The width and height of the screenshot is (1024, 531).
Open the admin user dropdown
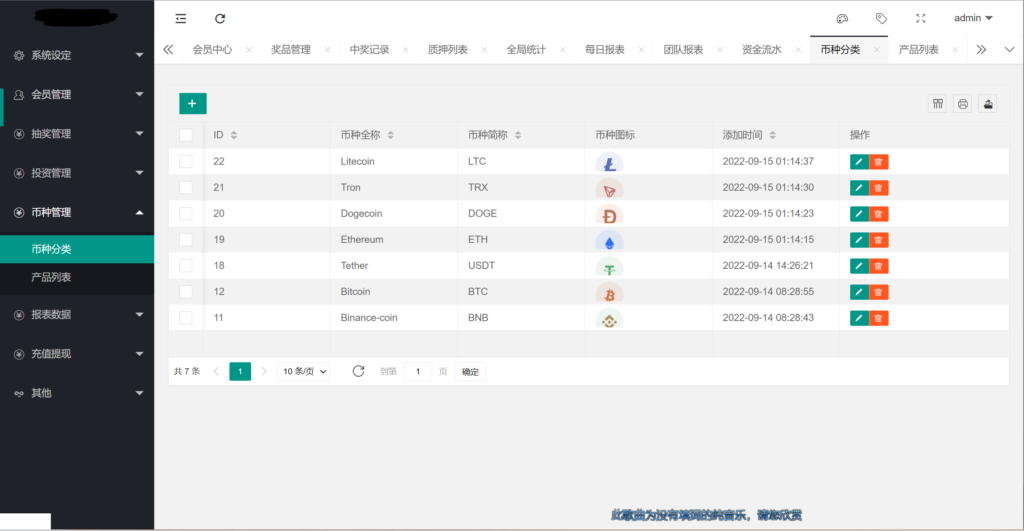pyautogui.click(x=973, y=18)
